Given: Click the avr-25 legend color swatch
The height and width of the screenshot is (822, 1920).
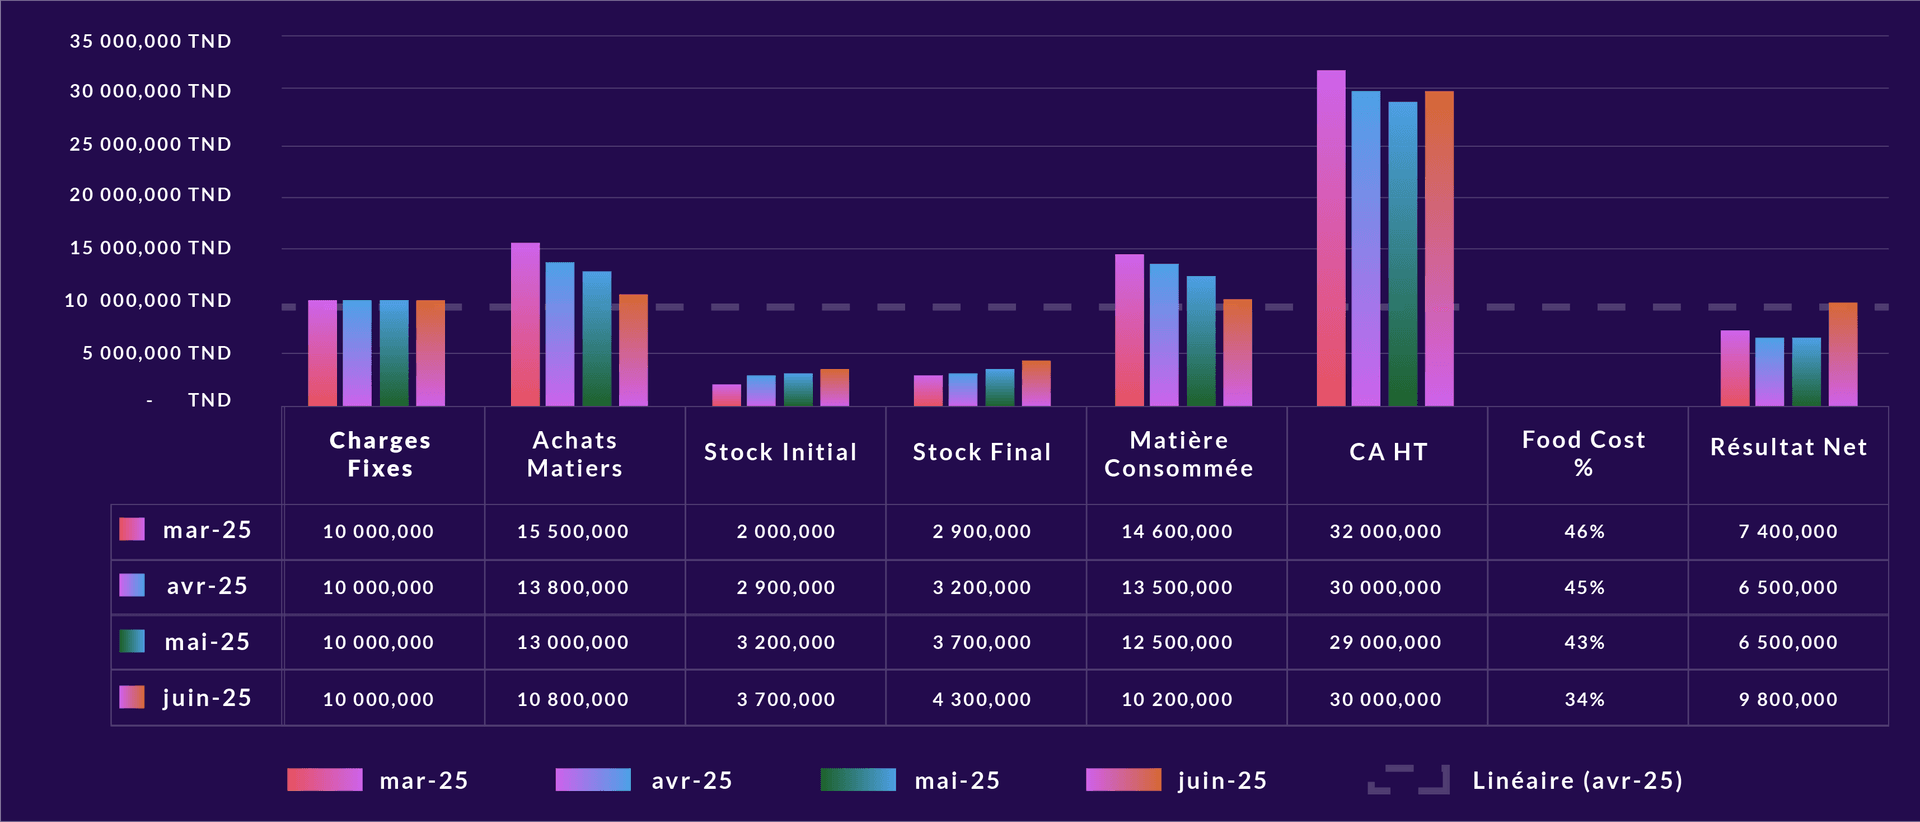Looking at the screenshot, I should coord(593,780).
